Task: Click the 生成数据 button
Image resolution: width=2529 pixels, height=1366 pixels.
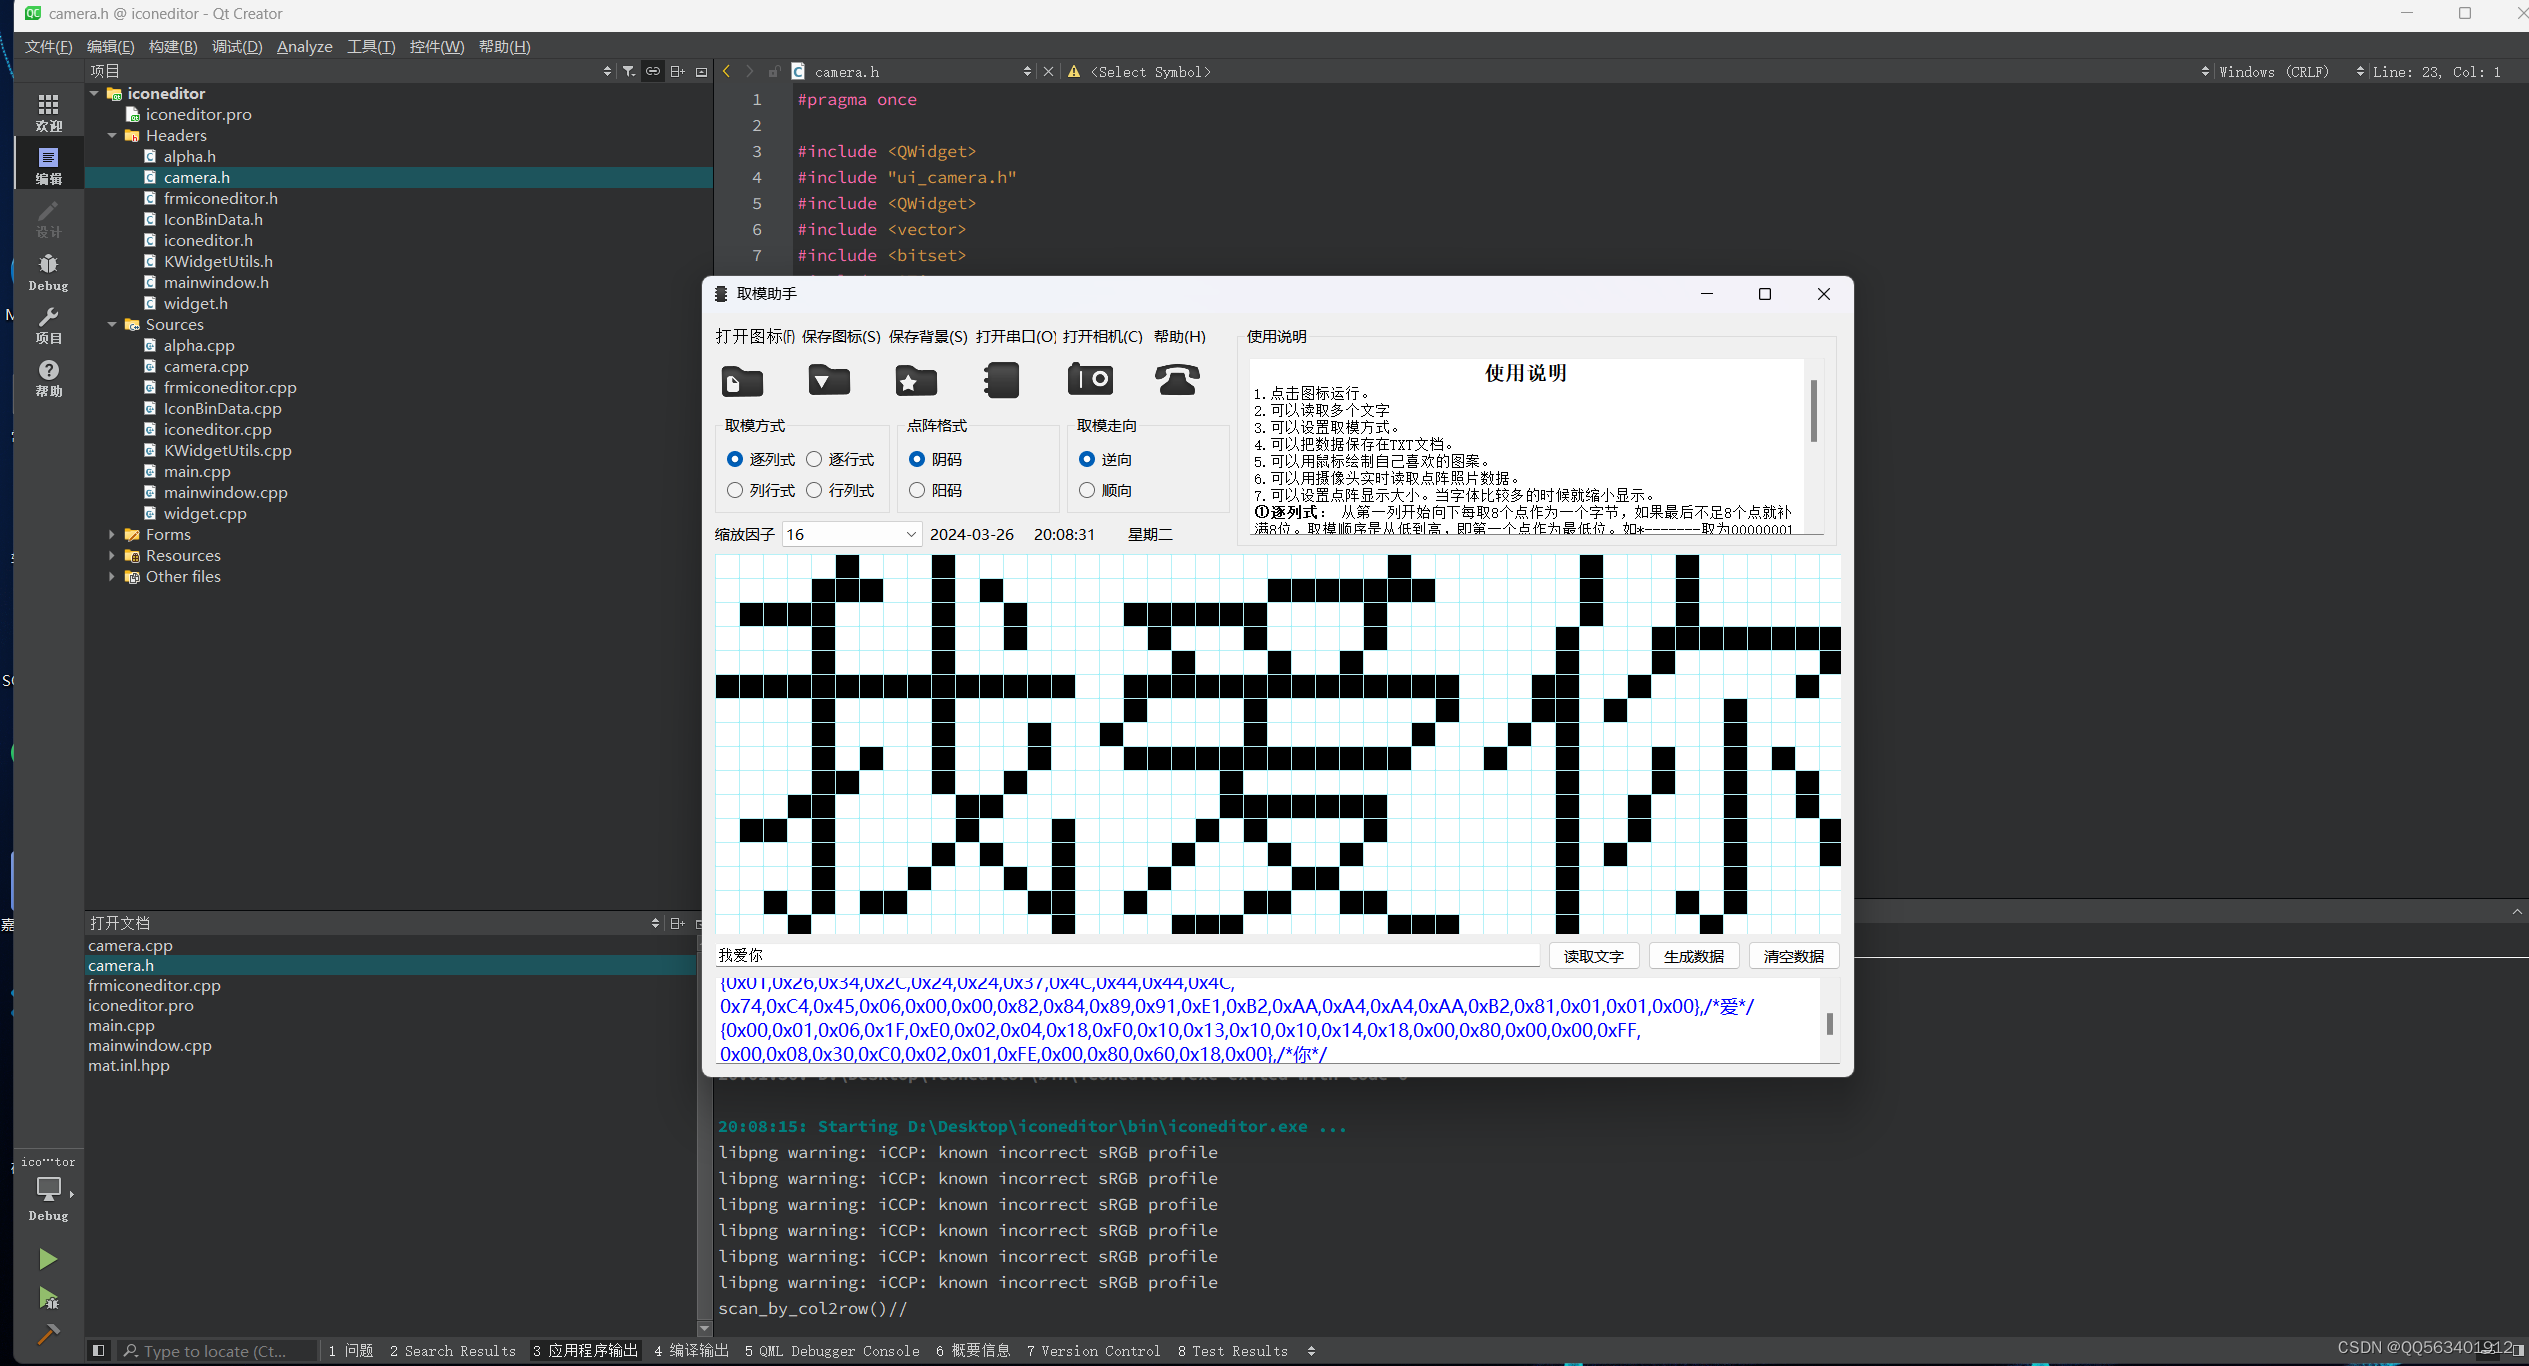Action: click(1693, 955)
